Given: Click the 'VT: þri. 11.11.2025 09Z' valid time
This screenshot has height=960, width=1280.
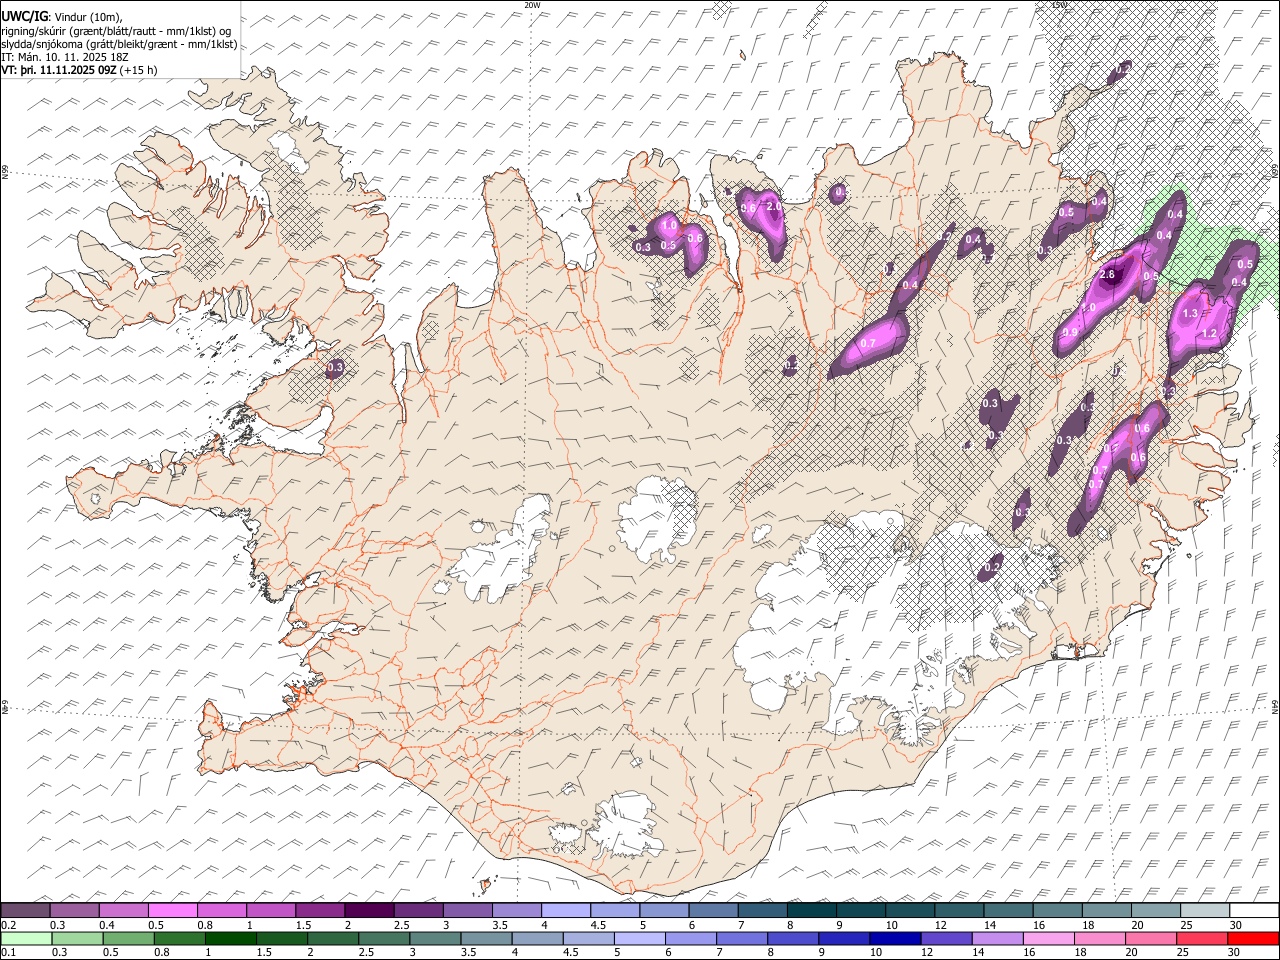Looking at the screenshot, I should [59, 70].
